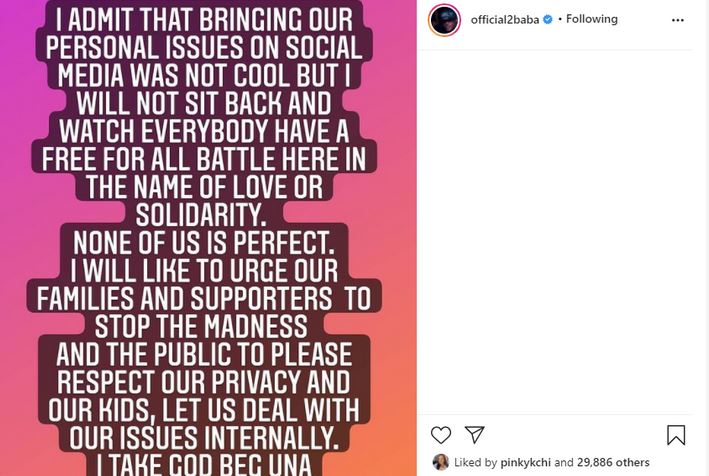
Task: Go to the official2baba username link
Action: click(505, 19)
